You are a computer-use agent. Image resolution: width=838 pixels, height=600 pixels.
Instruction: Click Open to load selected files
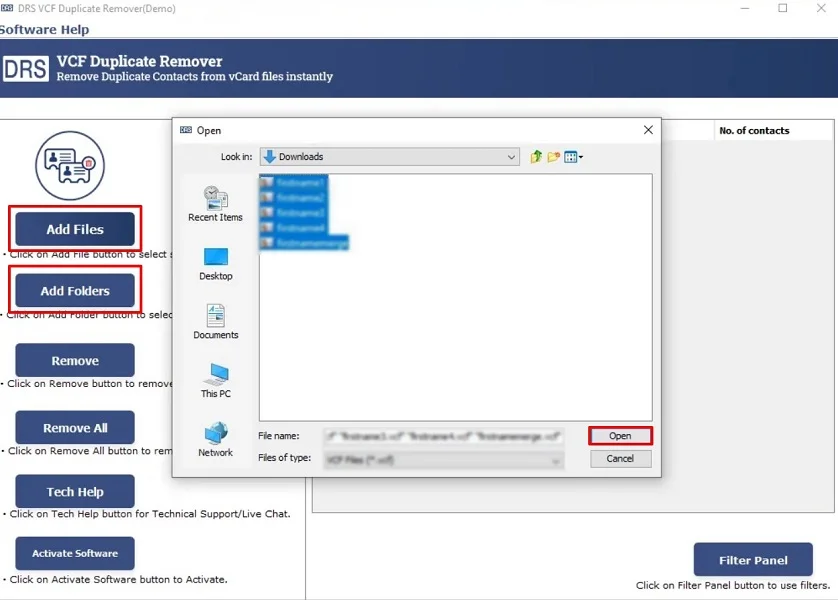(620, 436)
